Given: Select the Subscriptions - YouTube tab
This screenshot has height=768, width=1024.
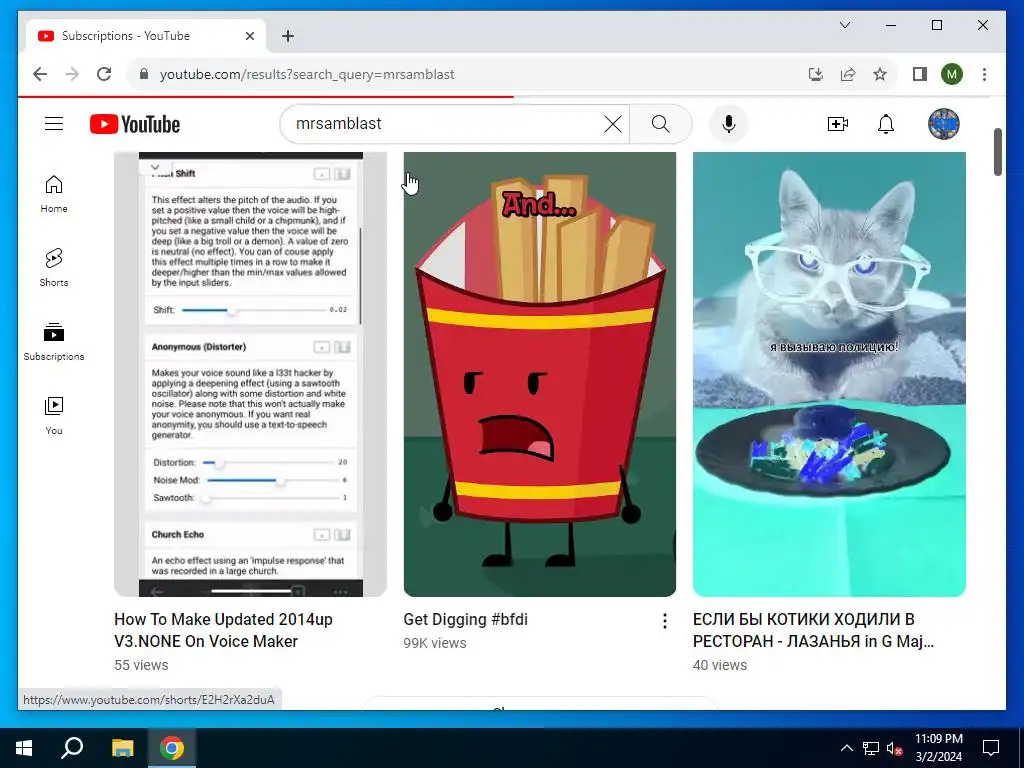Looking at the screenshot, I should click(146, 36).
